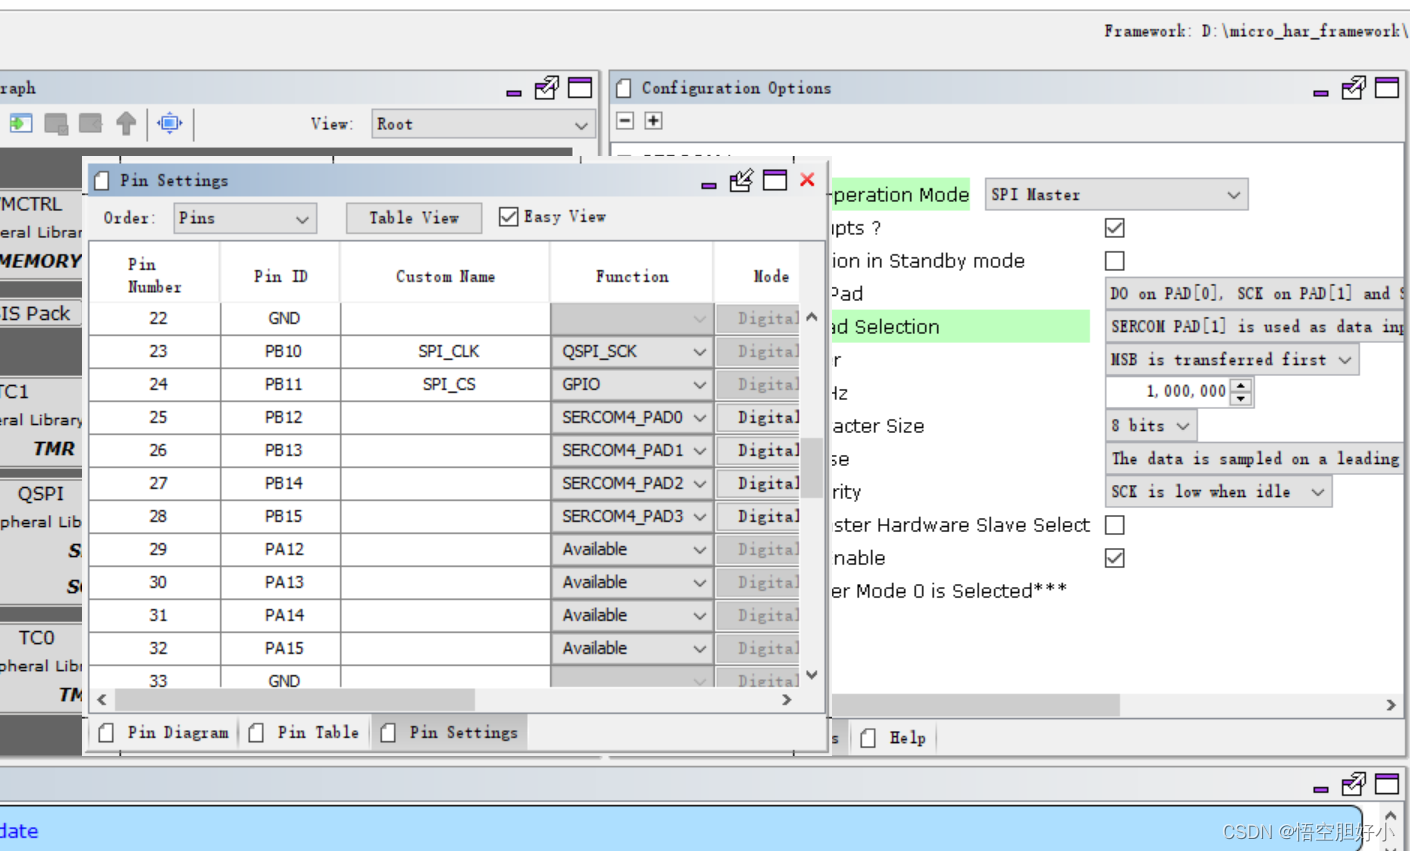
Task: Minimize the Configuration Options panel
Action: (x=1321, y=92)
